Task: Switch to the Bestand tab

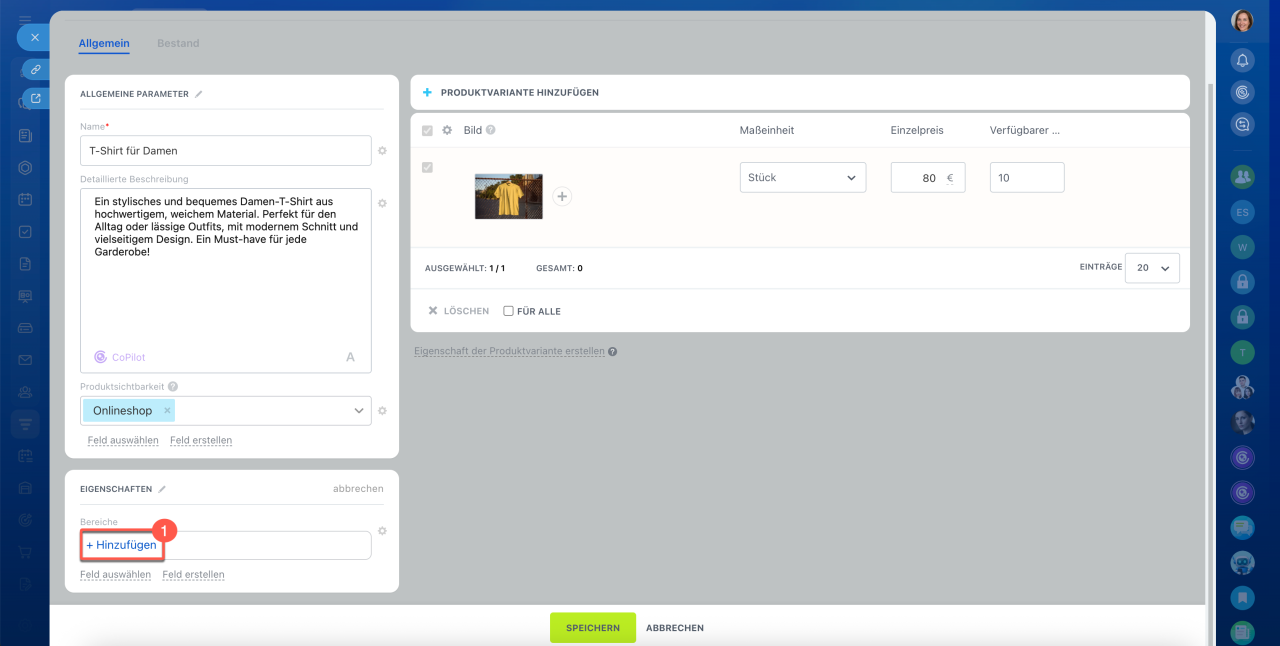Action: 178,43
